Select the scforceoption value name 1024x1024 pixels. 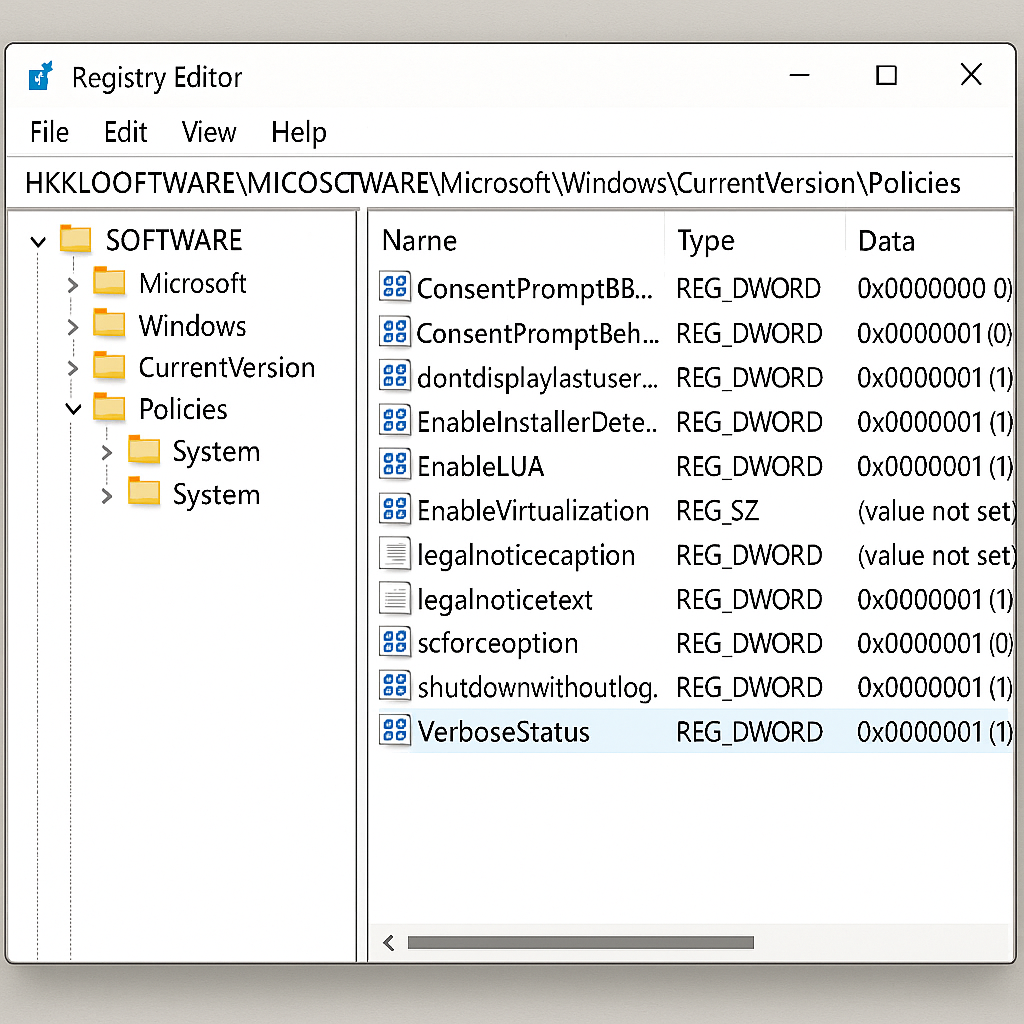[x=498, y=644]
